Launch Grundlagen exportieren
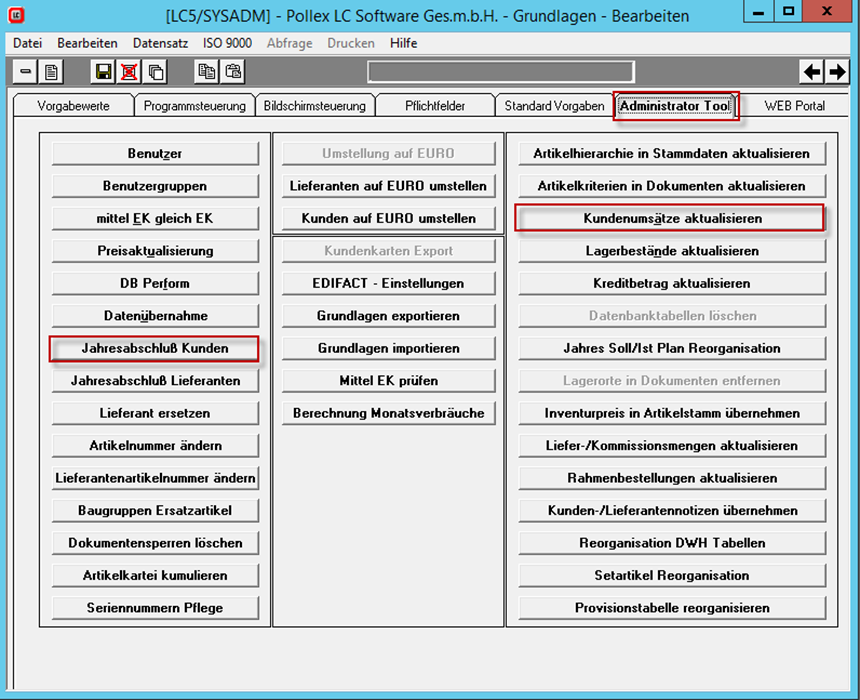 [x=388, y=316]
